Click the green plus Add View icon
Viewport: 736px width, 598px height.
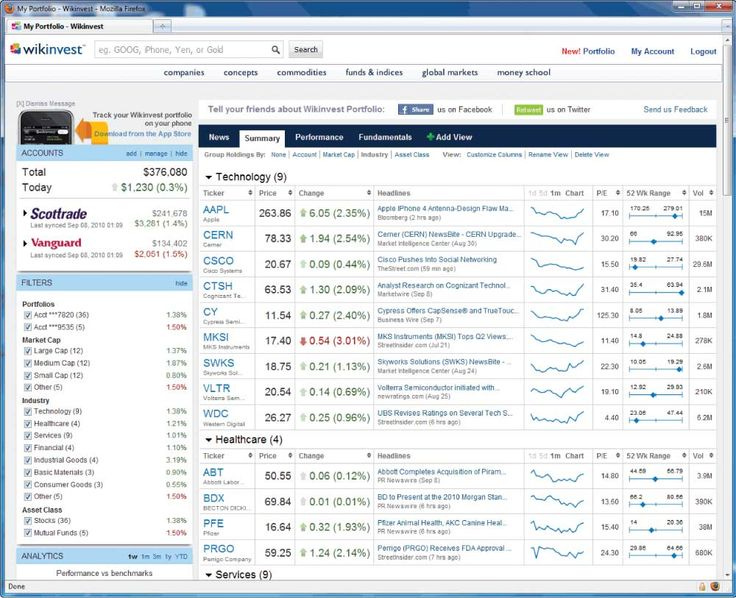pos(430,137)
